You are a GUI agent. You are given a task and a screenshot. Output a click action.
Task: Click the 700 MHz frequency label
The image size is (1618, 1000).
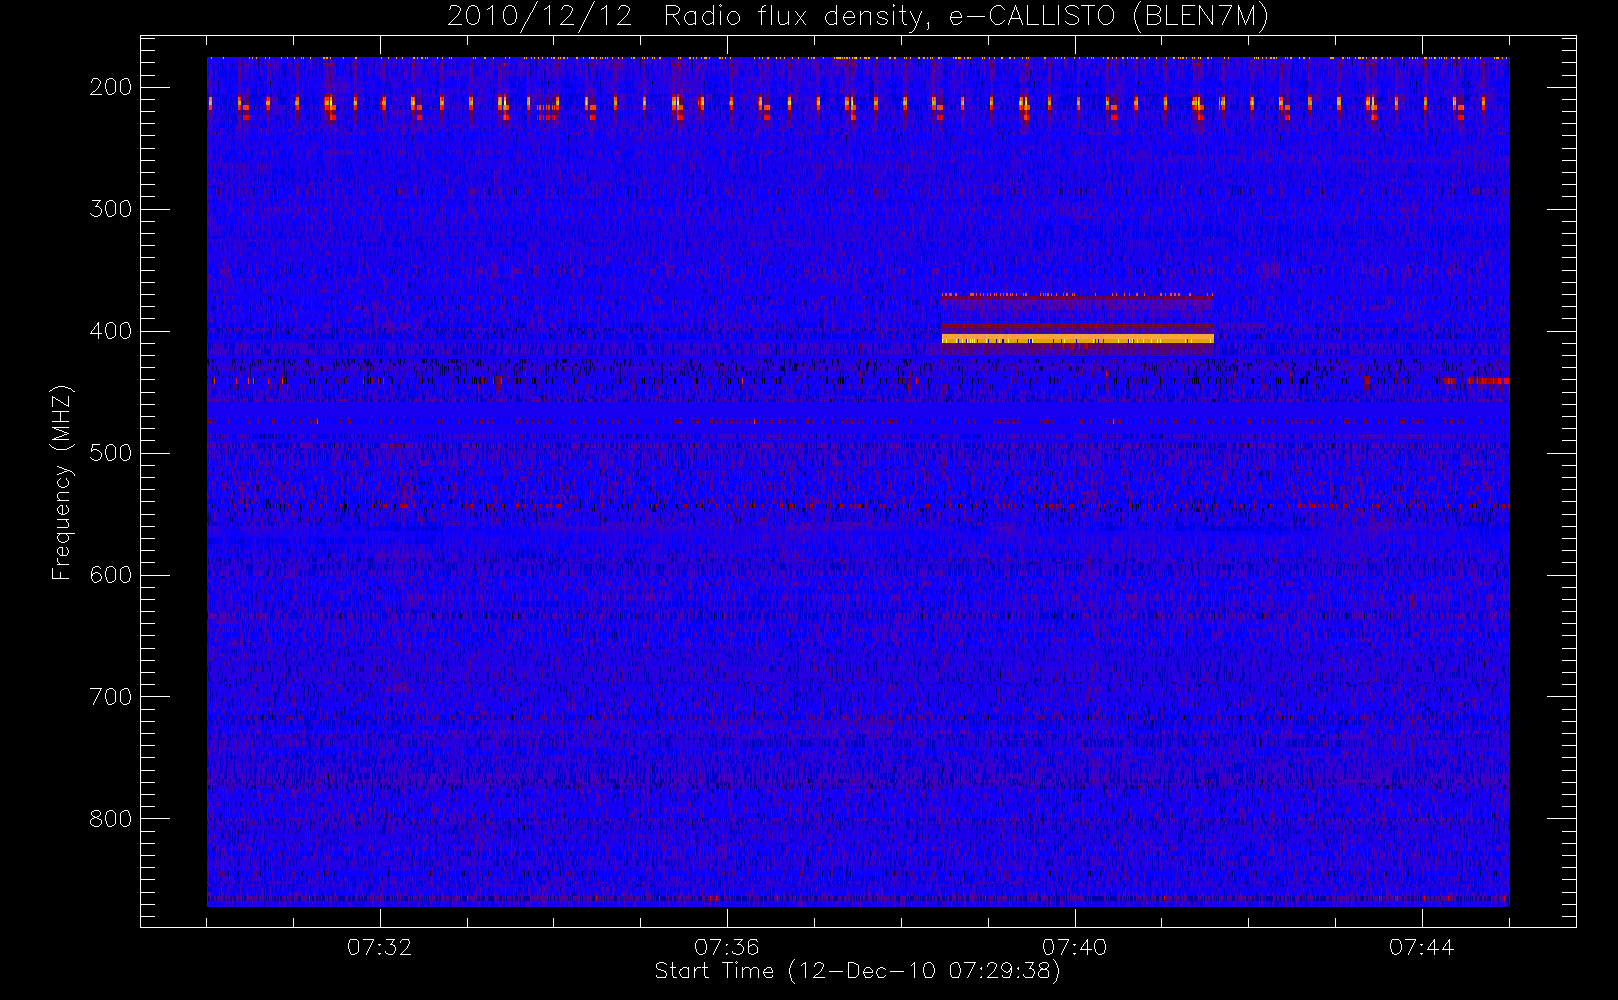(110, 697)
